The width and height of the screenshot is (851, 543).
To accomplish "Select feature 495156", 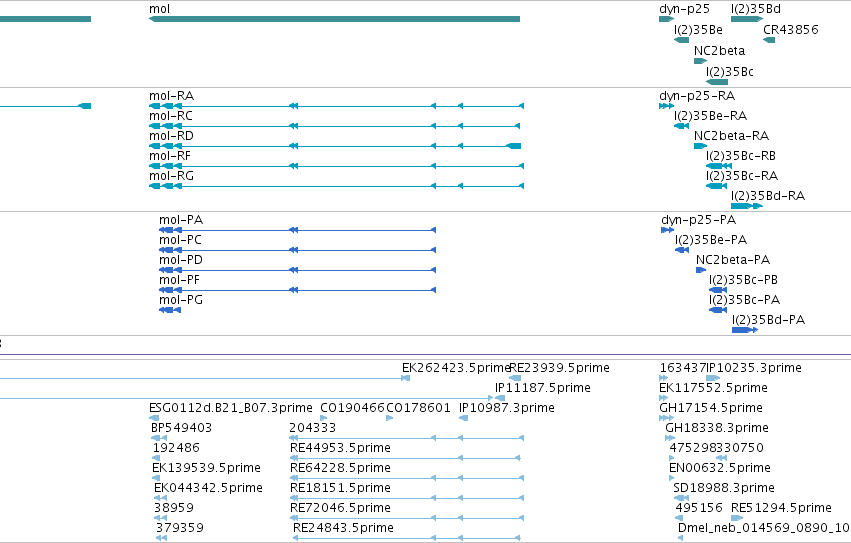I will pos(679,518).
